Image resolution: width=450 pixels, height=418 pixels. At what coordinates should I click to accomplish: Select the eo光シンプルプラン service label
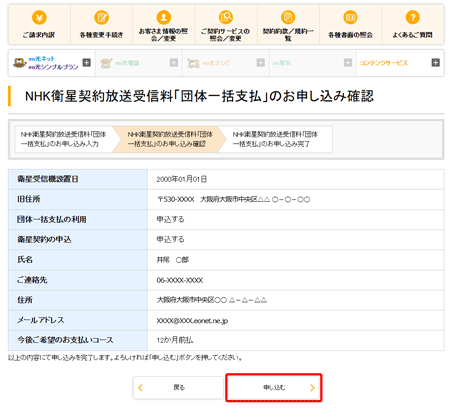pos(53,67)
